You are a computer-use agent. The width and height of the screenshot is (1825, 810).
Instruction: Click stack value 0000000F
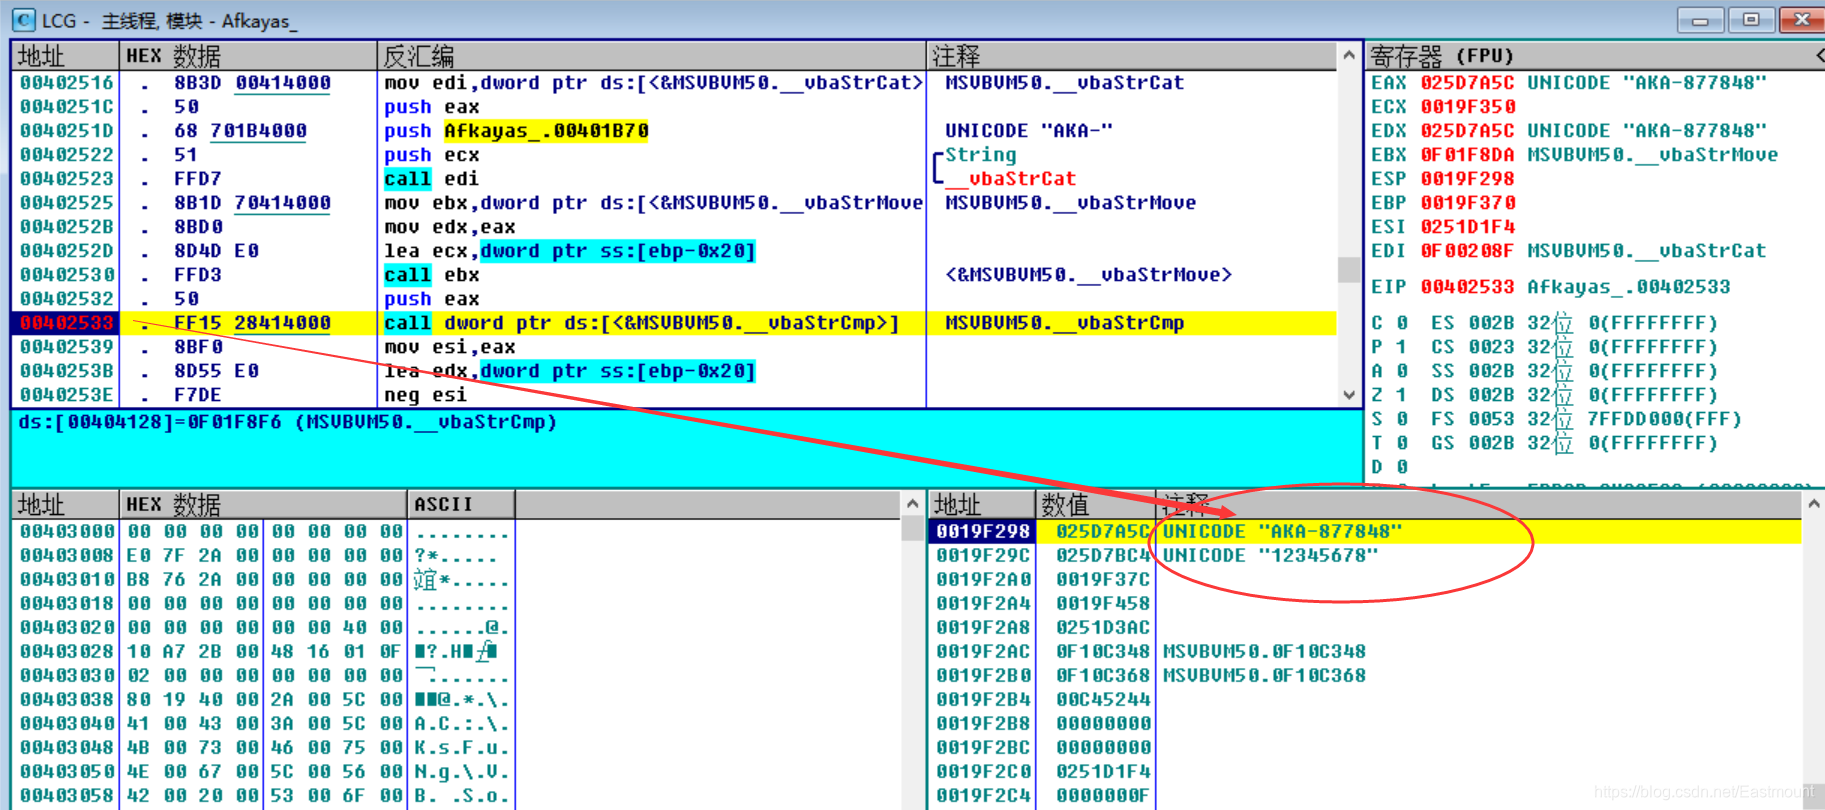click(x=1103, y=795)
